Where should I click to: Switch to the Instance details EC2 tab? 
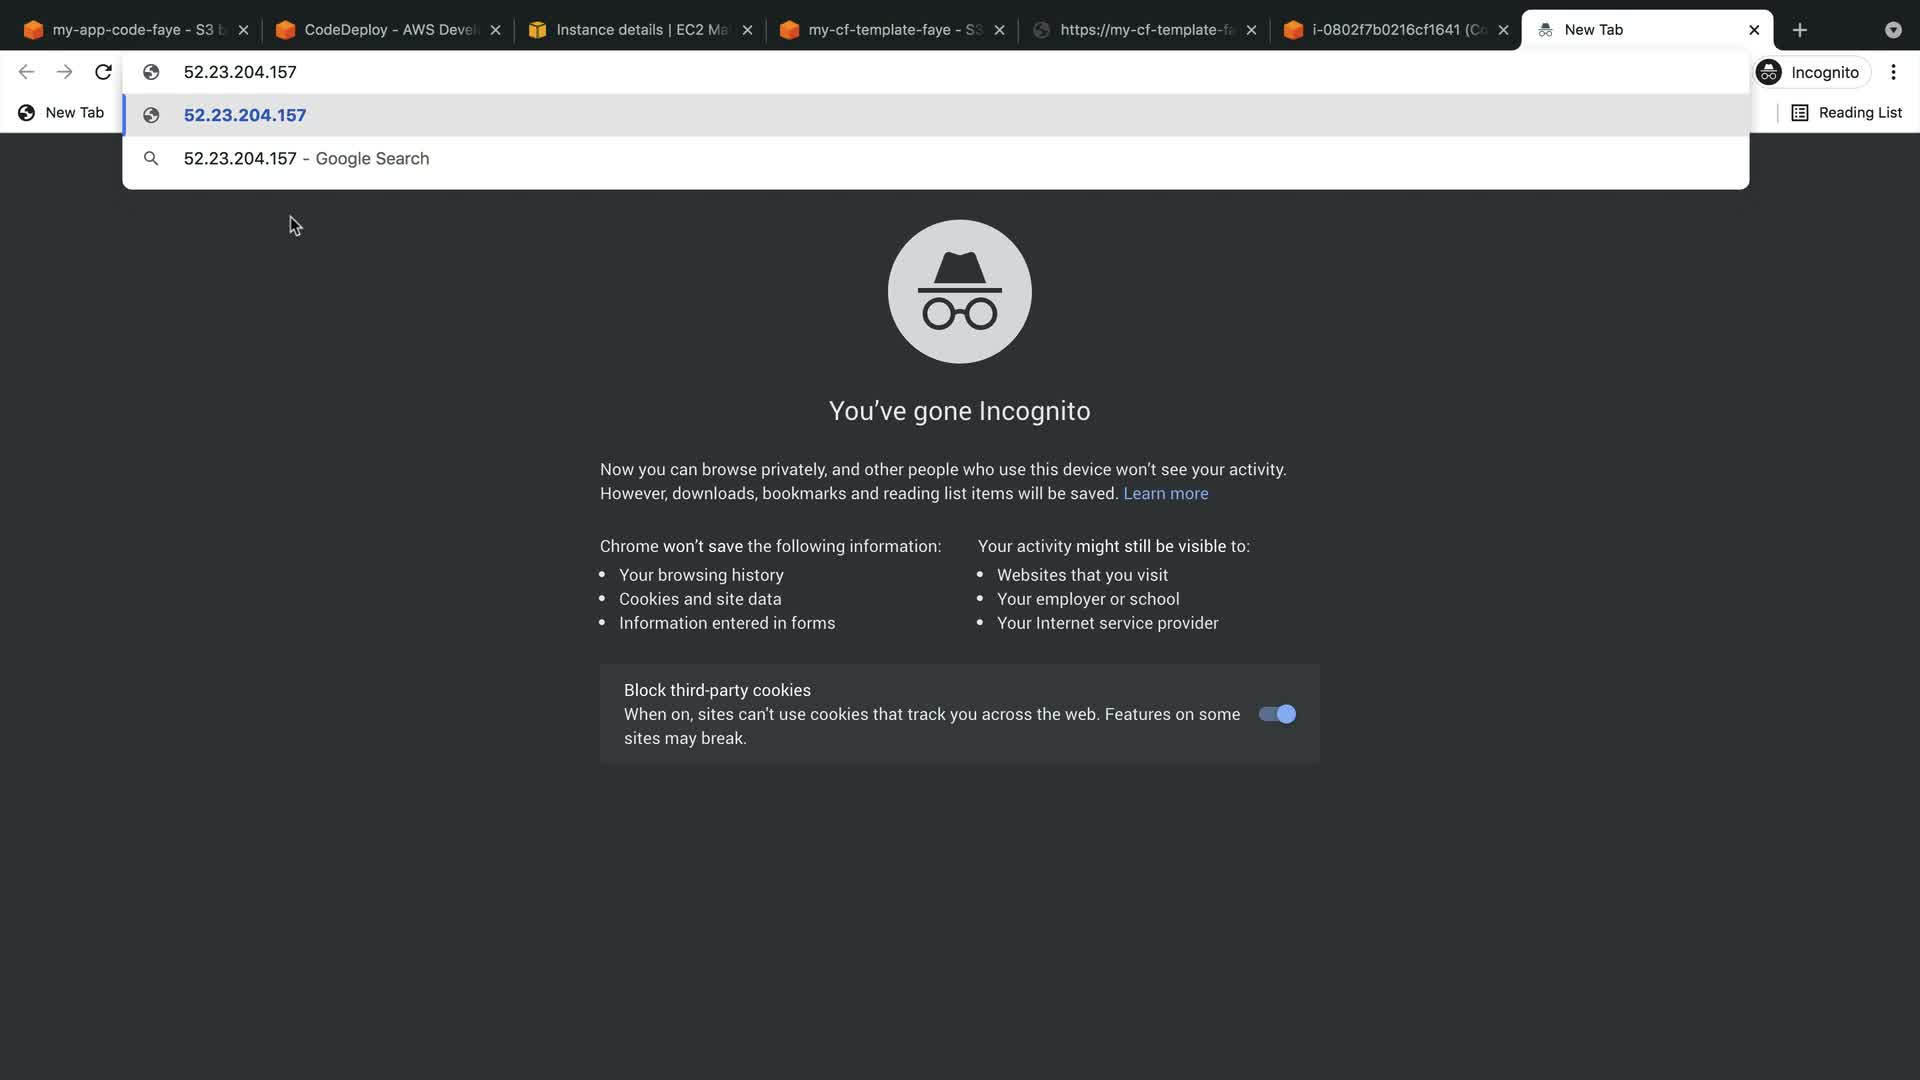(640, 30)
